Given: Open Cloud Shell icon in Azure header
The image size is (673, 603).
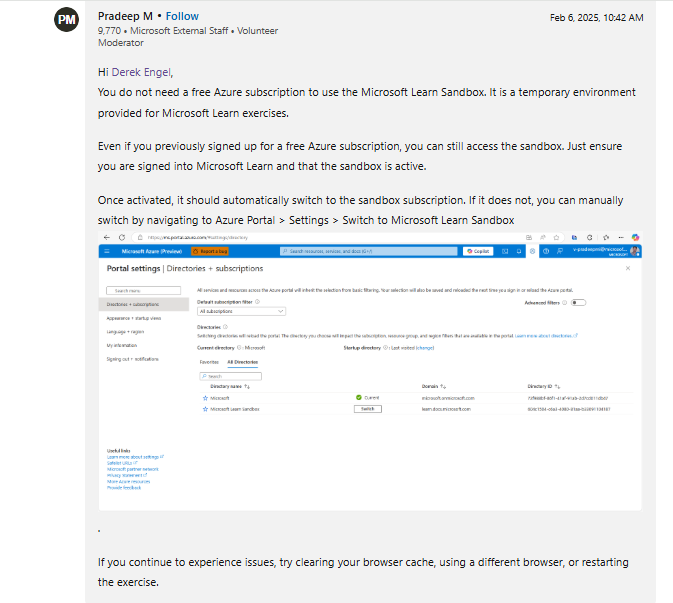Looking at the screenshot, I should tap(505, 251).
